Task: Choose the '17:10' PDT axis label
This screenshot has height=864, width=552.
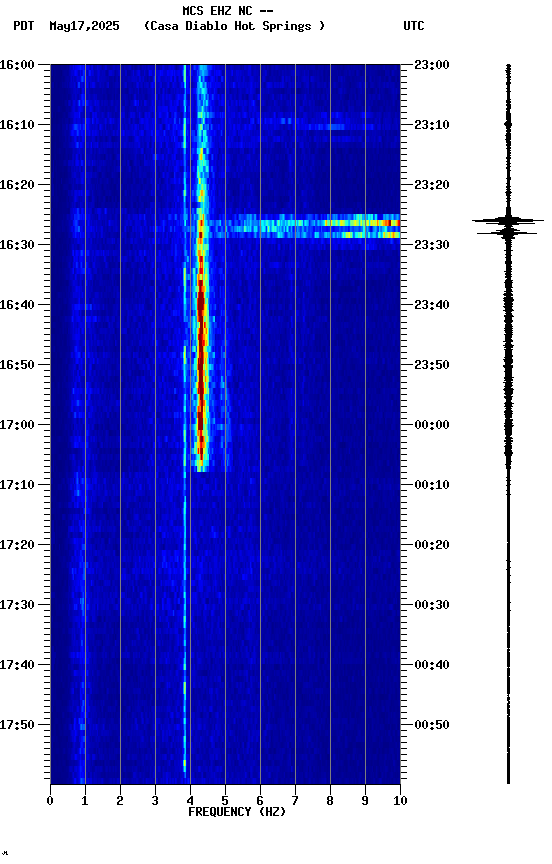Action: 17,485
